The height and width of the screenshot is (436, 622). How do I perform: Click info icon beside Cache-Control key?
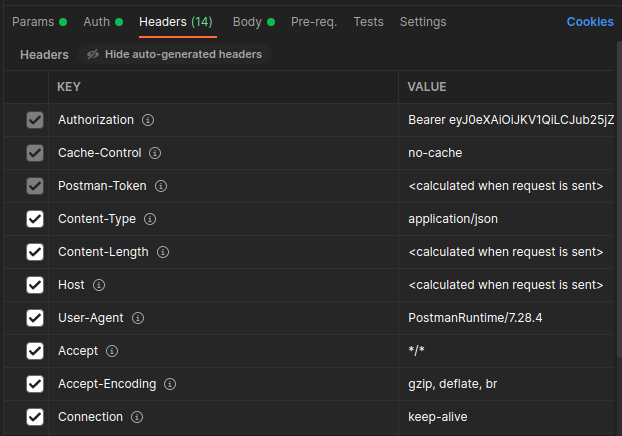click(156, 153)
